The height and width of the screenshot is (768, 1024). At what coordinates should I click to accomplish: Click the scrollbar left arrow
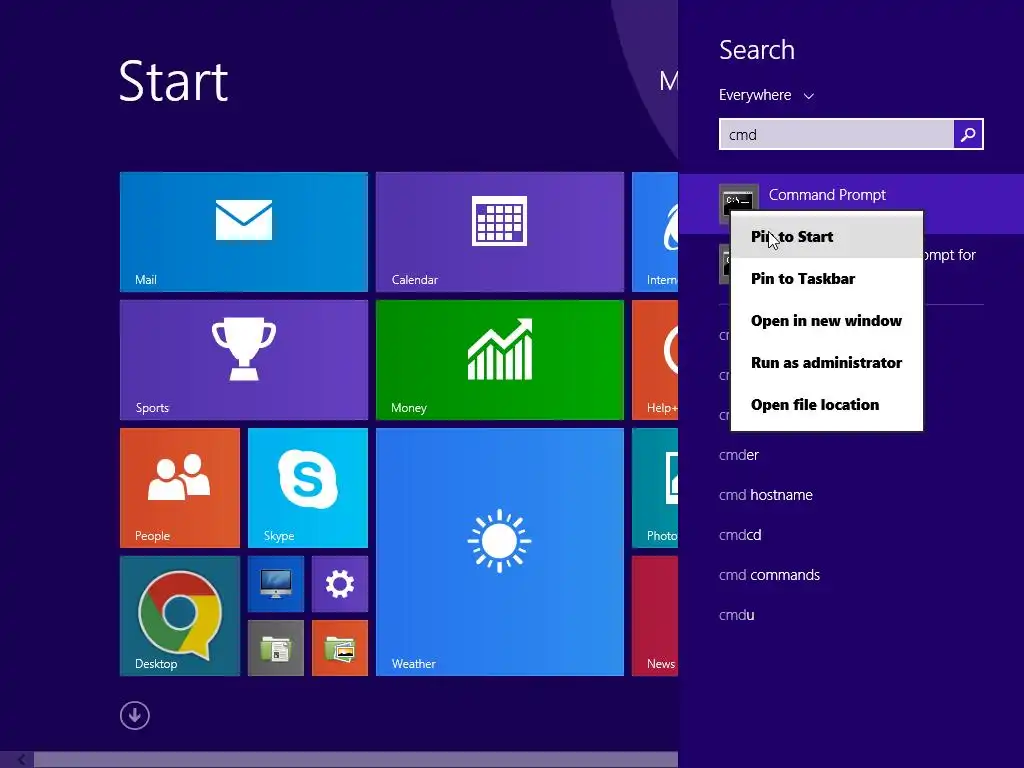[21, 760]
